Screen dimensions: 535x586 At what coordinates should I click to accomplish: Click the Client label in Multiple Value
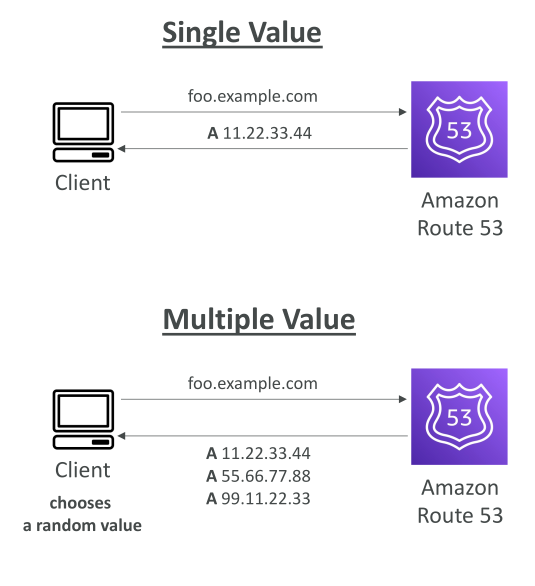pyautogui.click(x=83, y=470)
